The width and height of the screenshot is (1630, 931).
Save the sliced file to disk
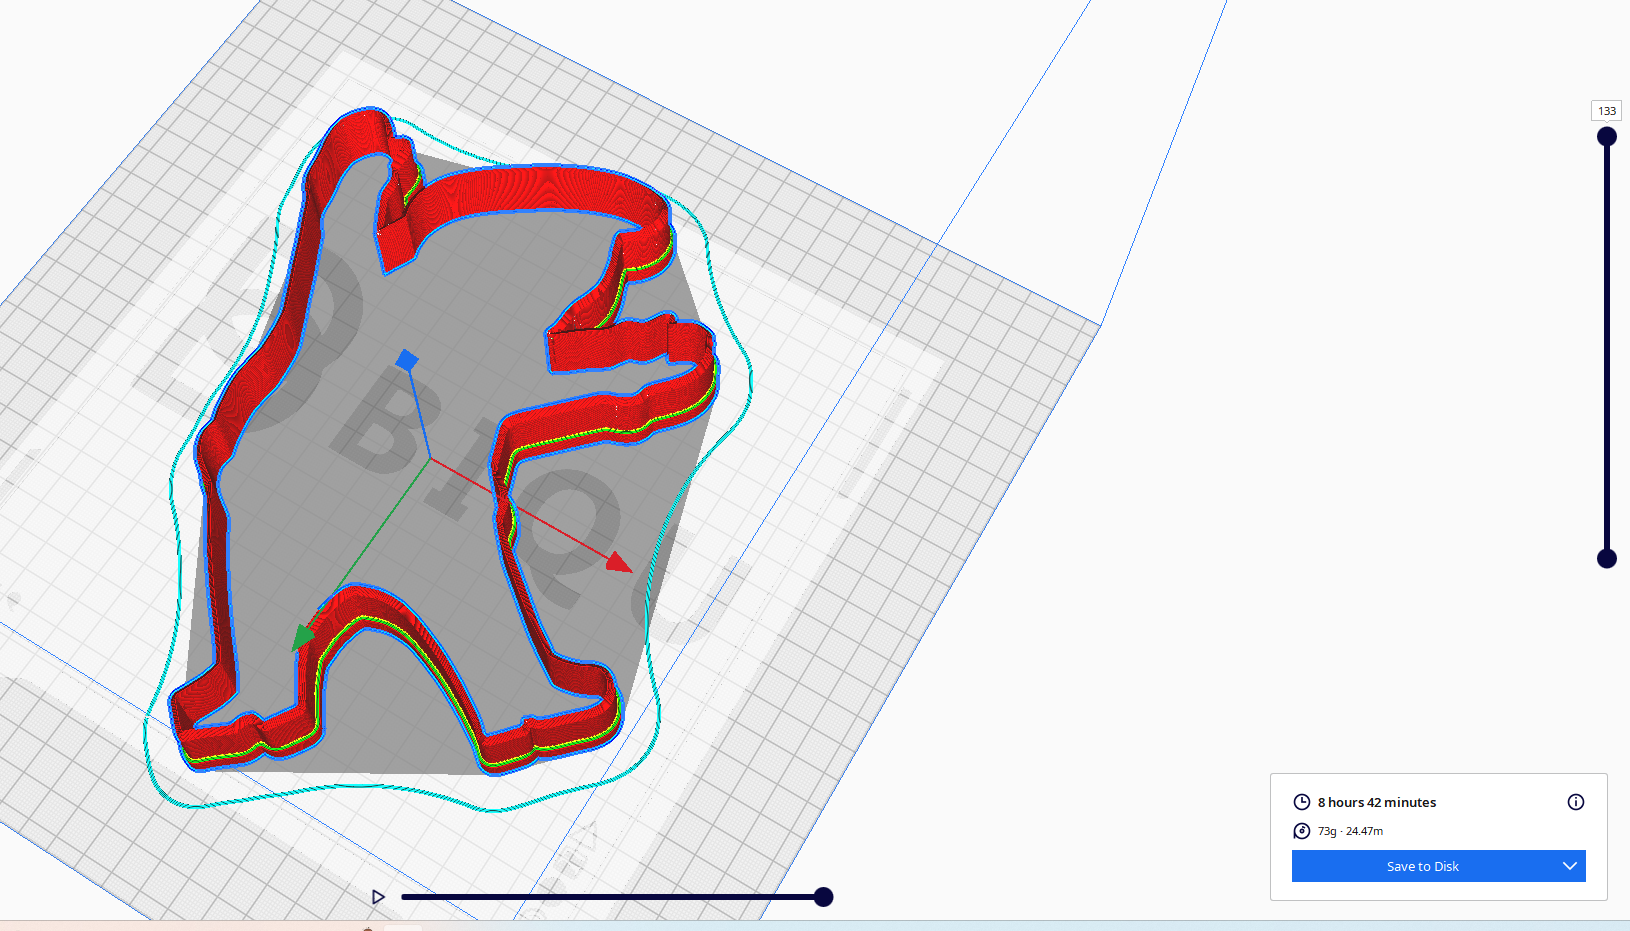click(x=1422, y=866)
